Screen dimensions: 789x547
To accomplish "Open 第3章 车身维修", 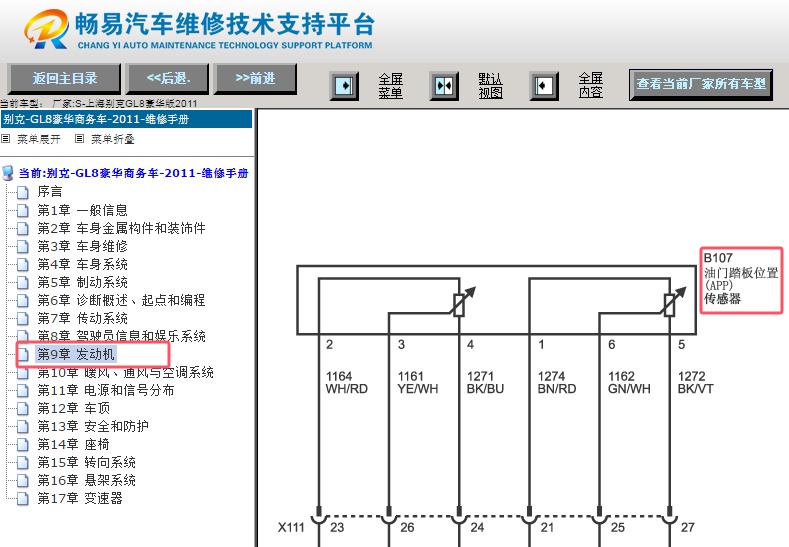I will pos(83,246).
